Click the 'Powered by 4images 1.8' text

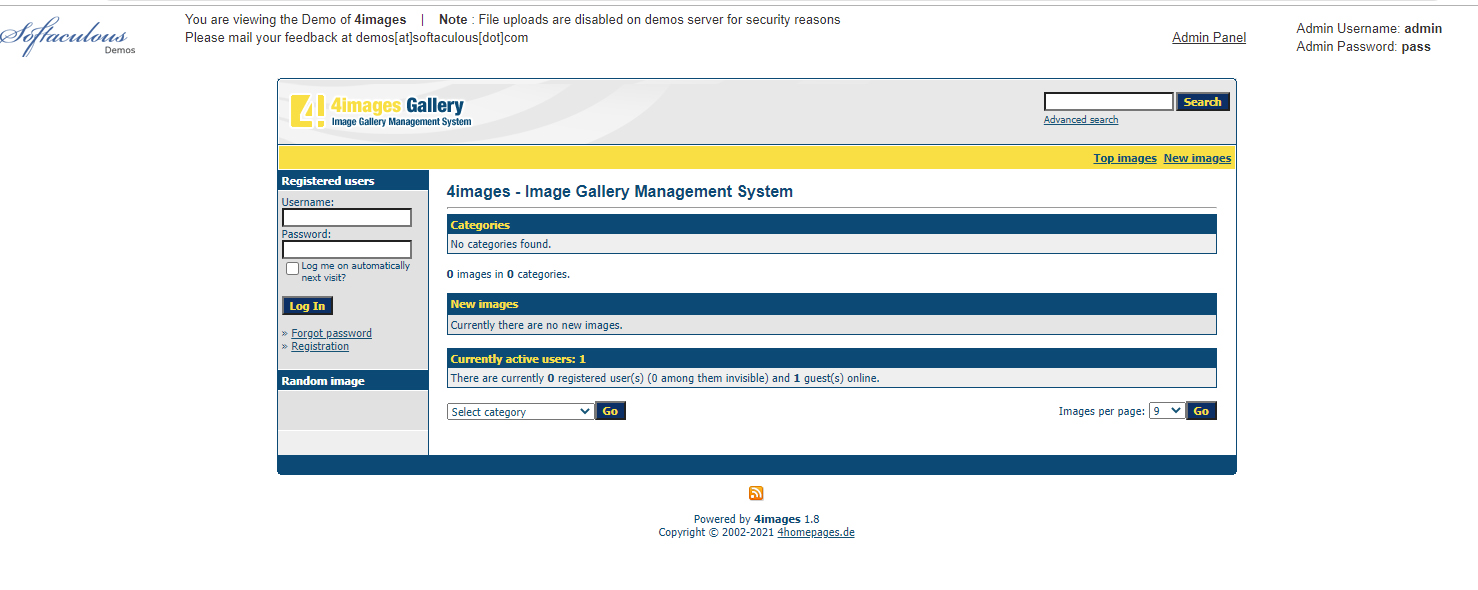click(x=756, y=519)
